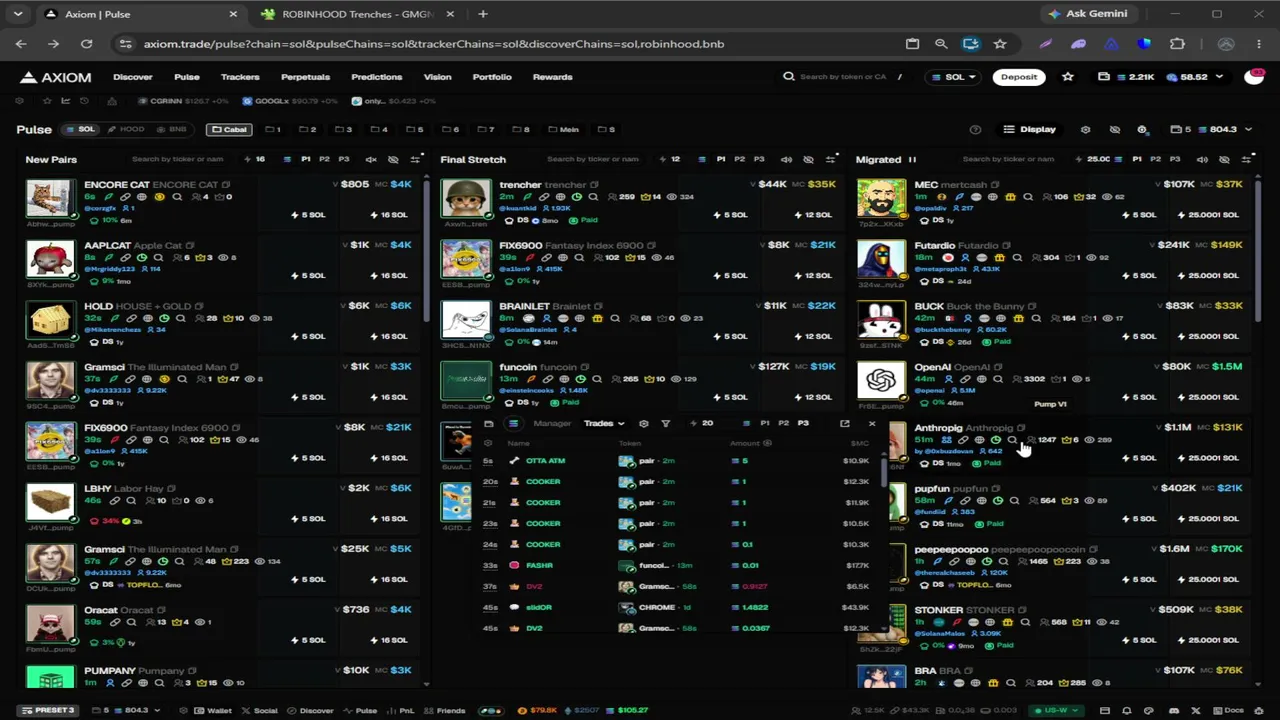
Task: Reload the Axiom page in browser
Action: coord(87,44)
